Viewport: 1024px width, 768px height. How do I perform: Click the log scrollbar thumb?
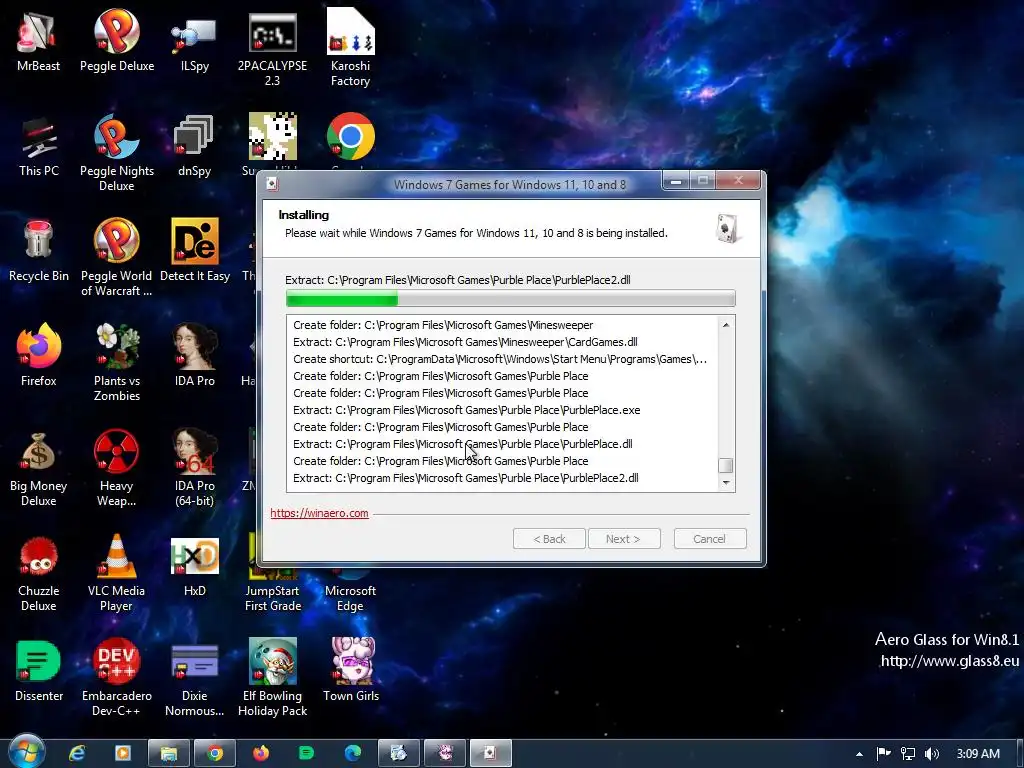pos(726,465)
